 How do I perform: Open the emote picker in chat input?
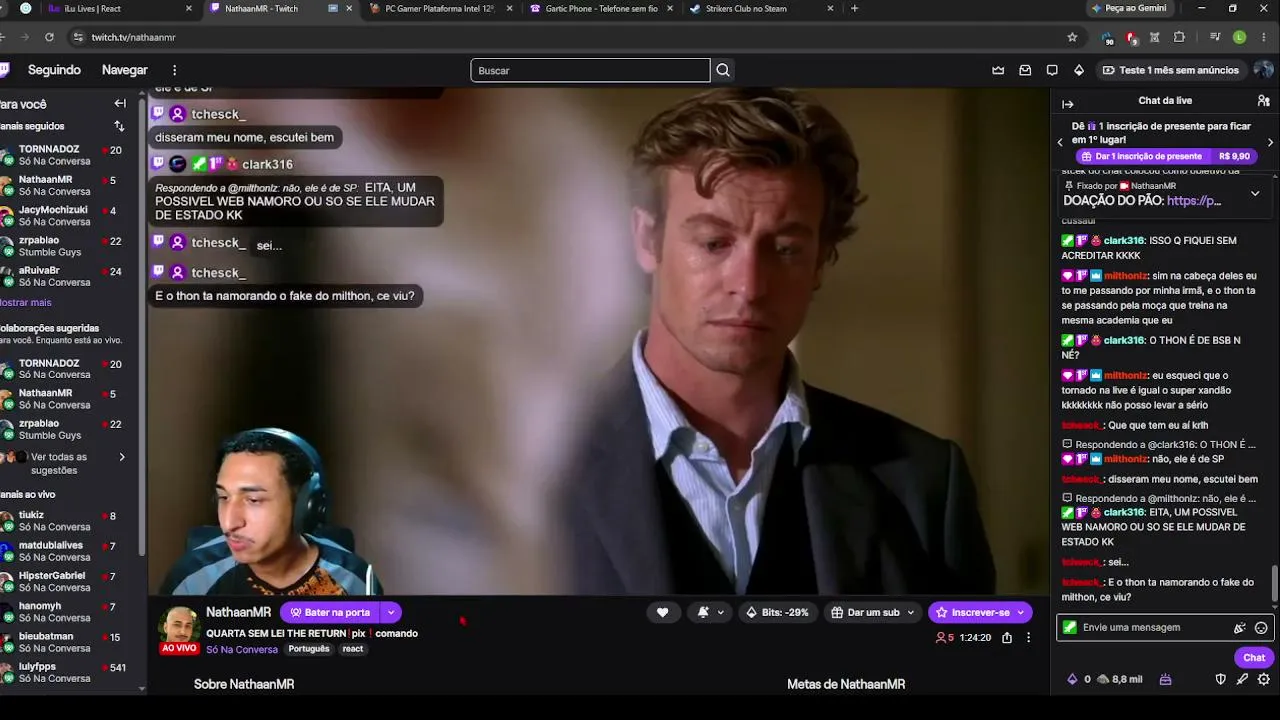pos(1261,628)
